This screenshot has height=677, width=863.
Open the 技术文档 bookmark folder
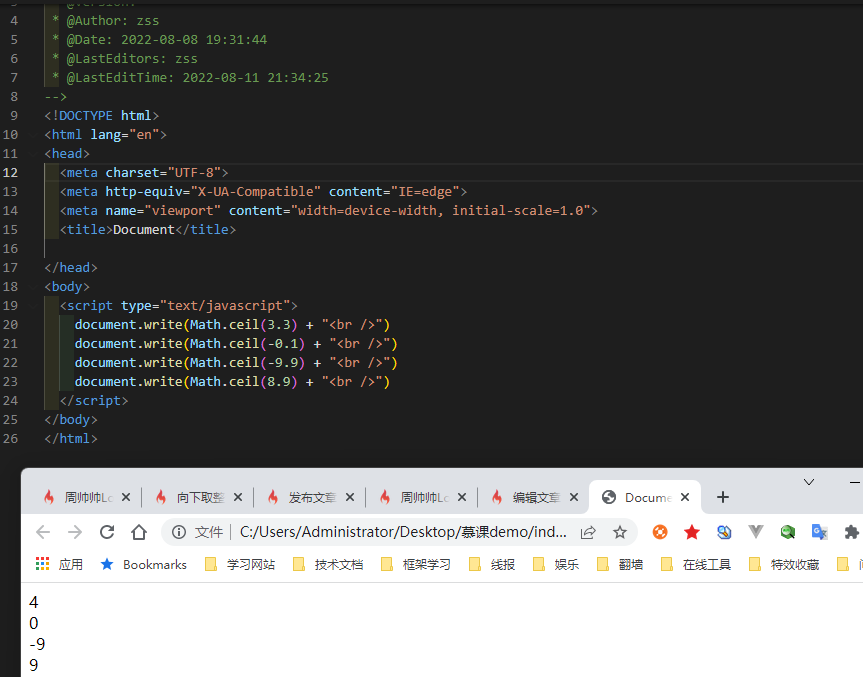pyautogui.click(x=327, y=564)
